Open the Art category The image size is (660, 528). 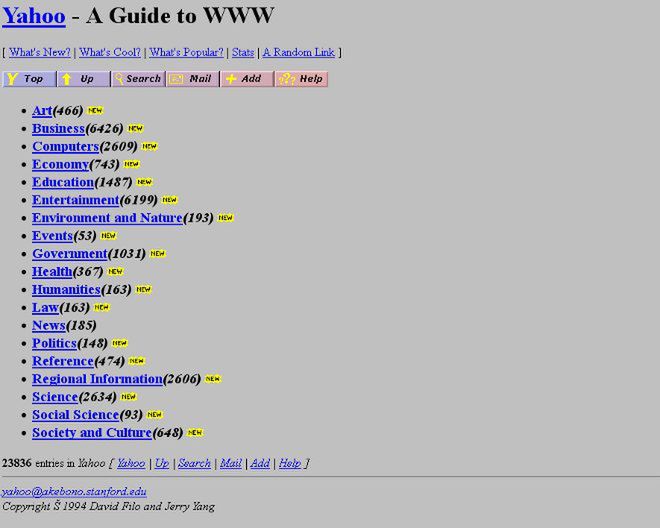tap(42, 111)
